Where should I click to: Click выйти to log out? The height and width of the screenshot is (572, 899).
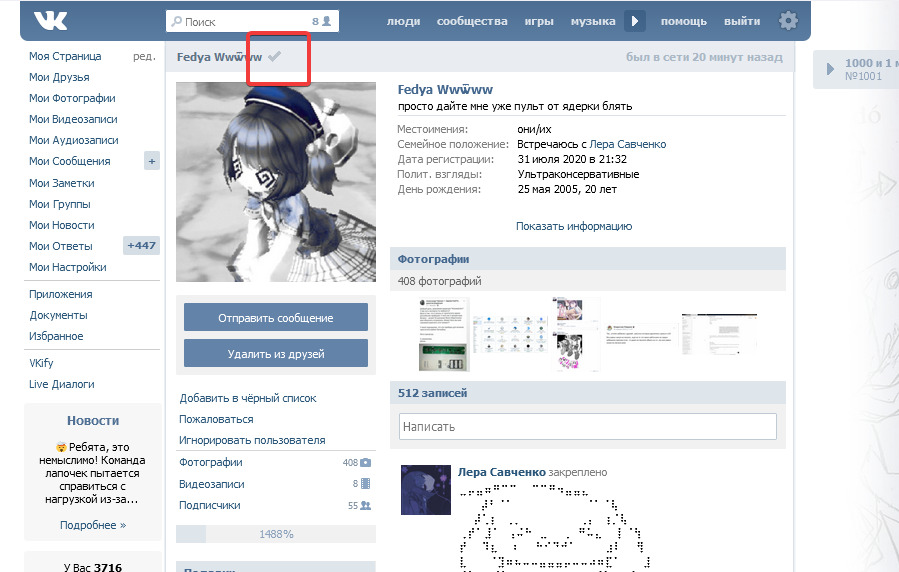[742, 21]
